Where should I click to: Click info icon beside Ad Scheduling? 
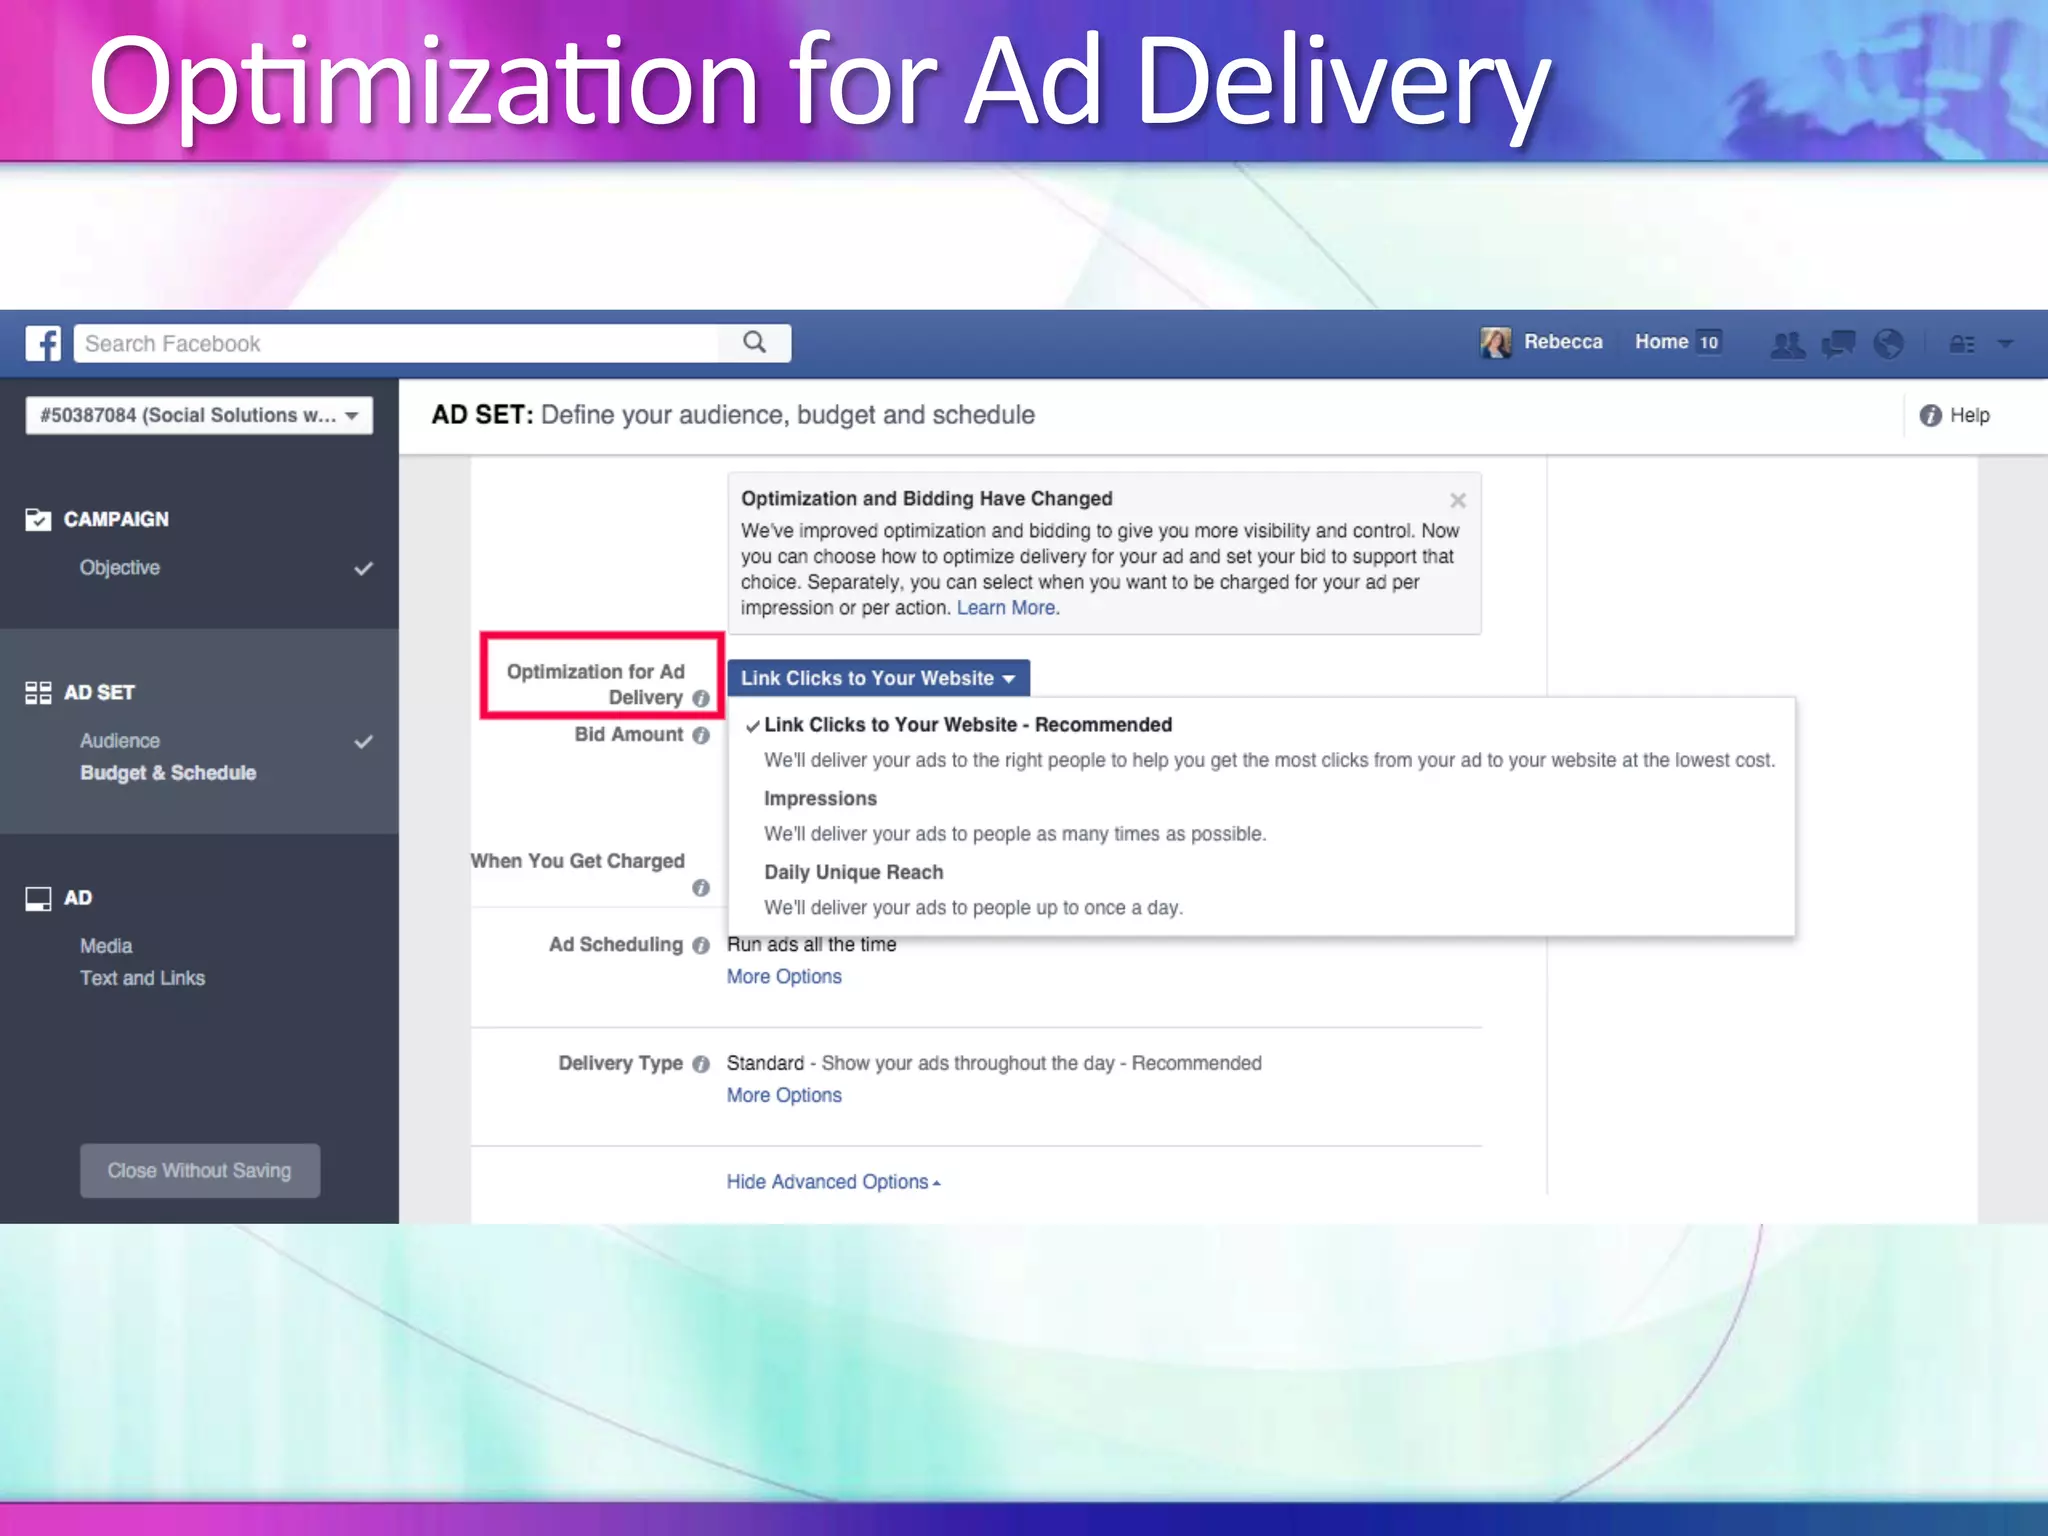[x=701, y=945]
